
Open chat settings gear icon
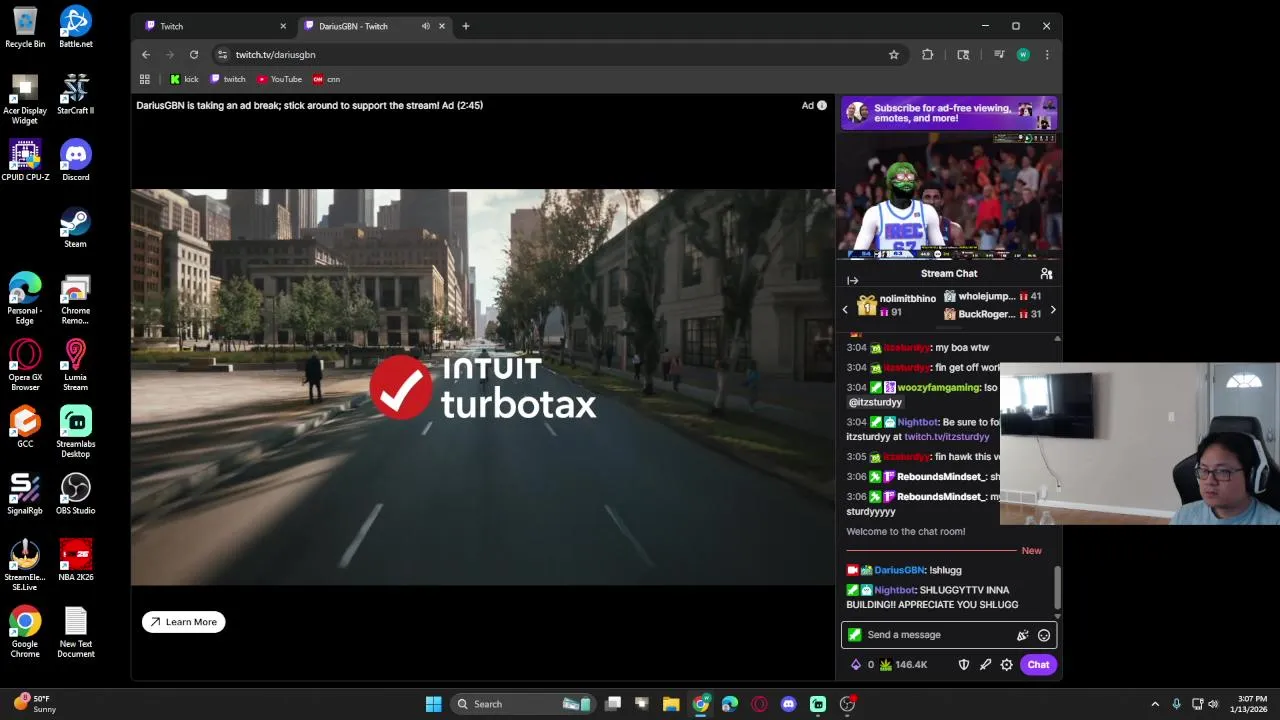pos(1007,665)
